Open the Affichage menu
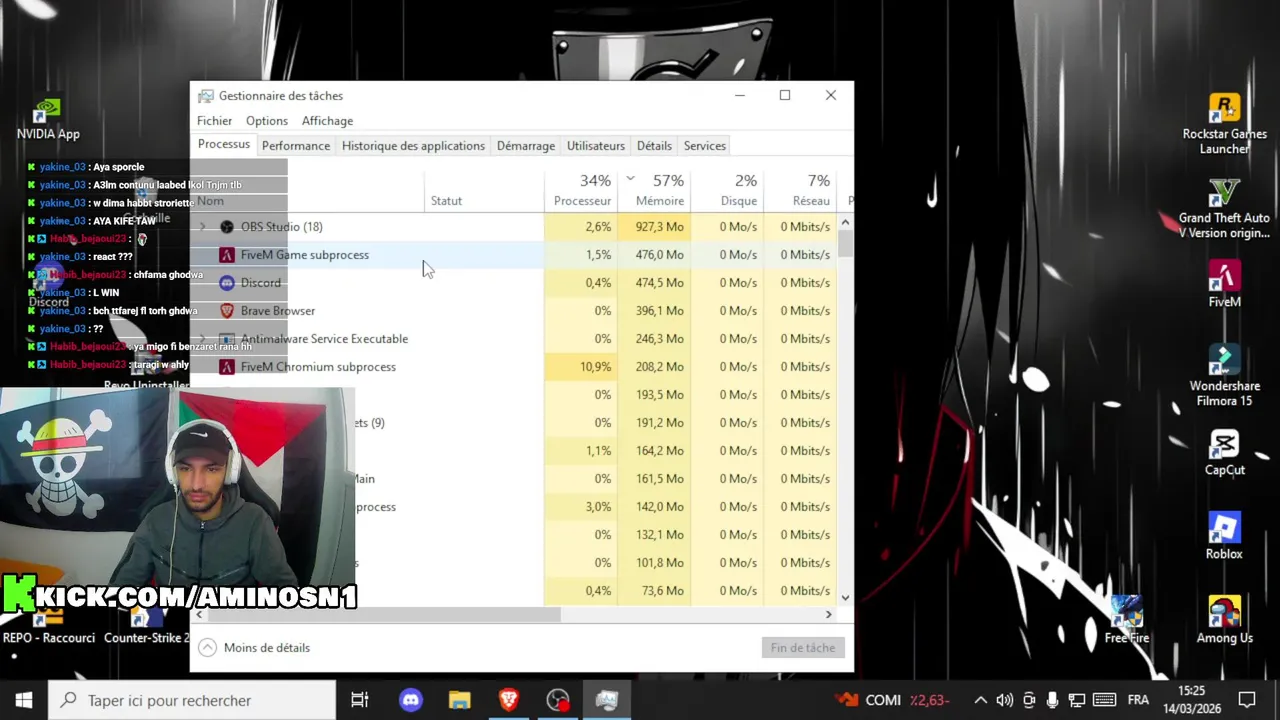Screen dimensions: 1280x720 (x=327, y=121)
